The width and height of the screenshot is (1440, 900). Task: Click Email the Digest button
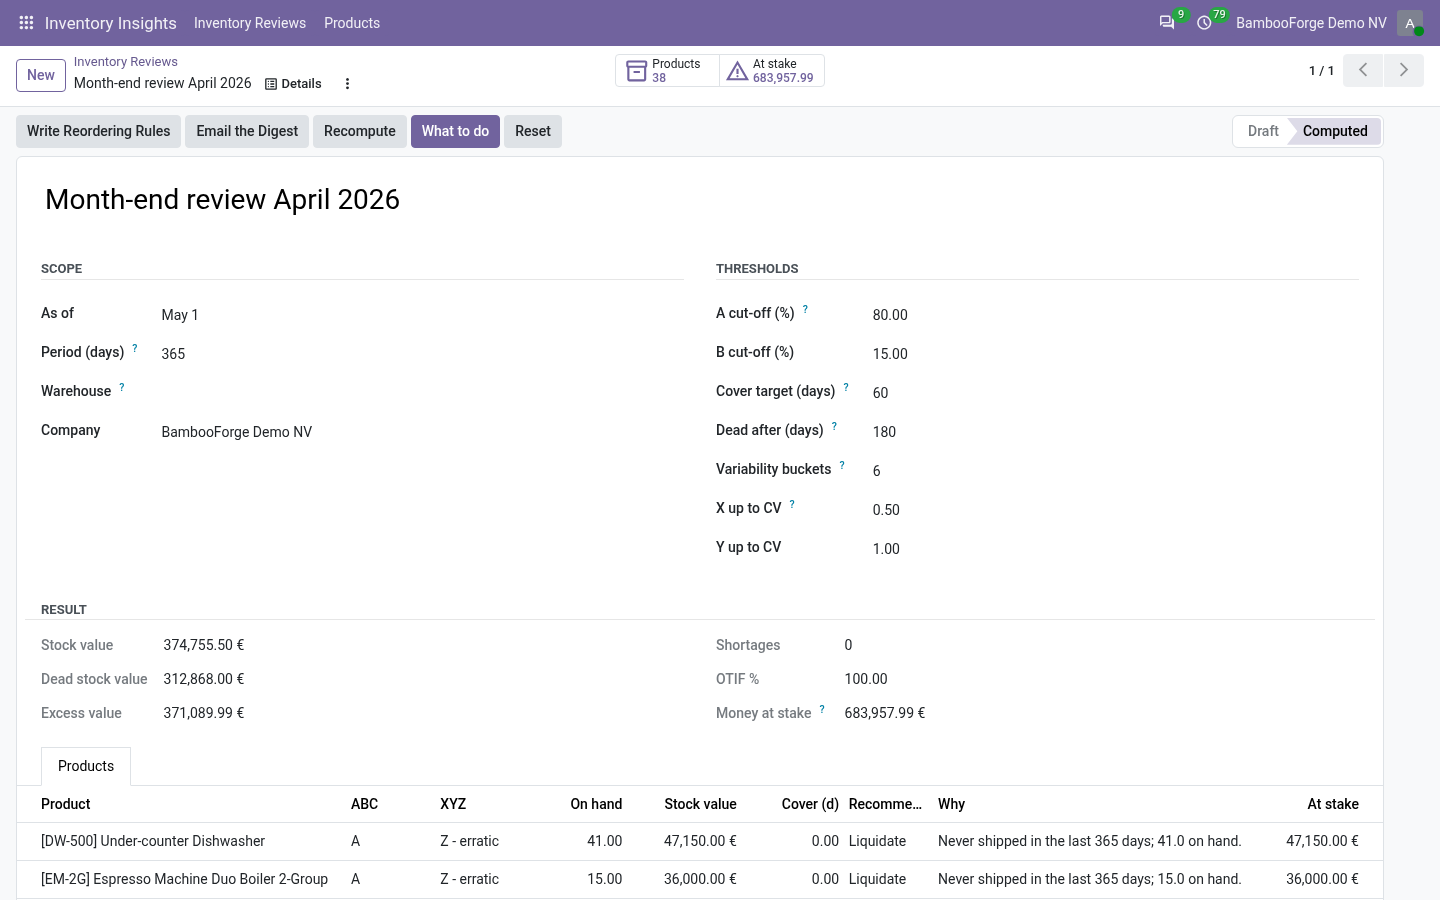247,131
